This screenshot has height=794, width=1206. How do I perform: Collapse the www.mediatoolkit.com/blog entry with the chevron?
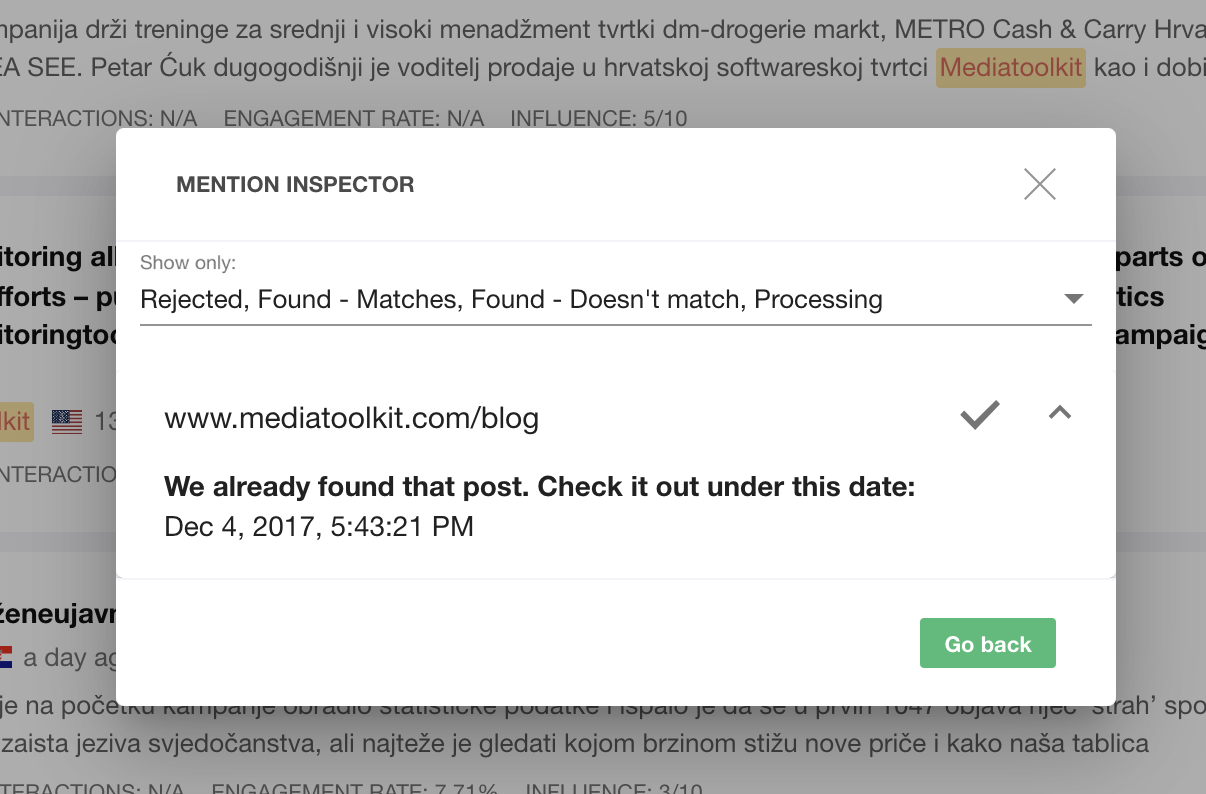1060,413
